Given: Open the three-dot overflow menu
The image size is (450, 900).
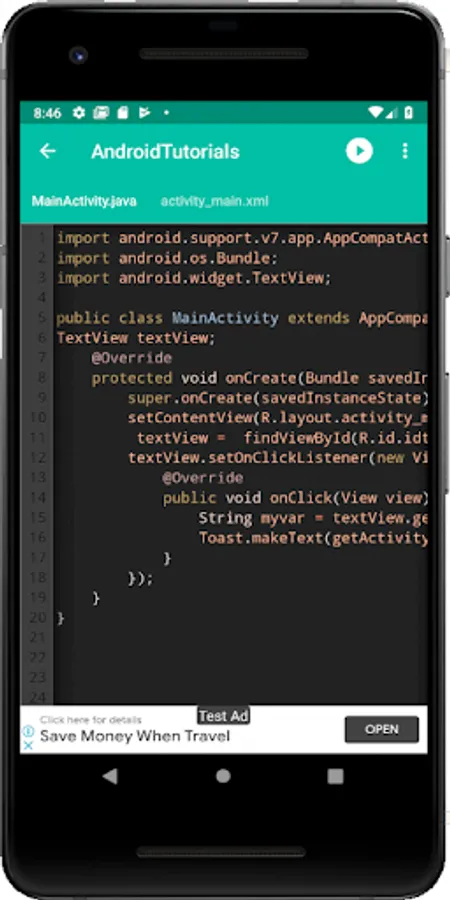Looking at the screenshot, I should click(x=405, y=151).
